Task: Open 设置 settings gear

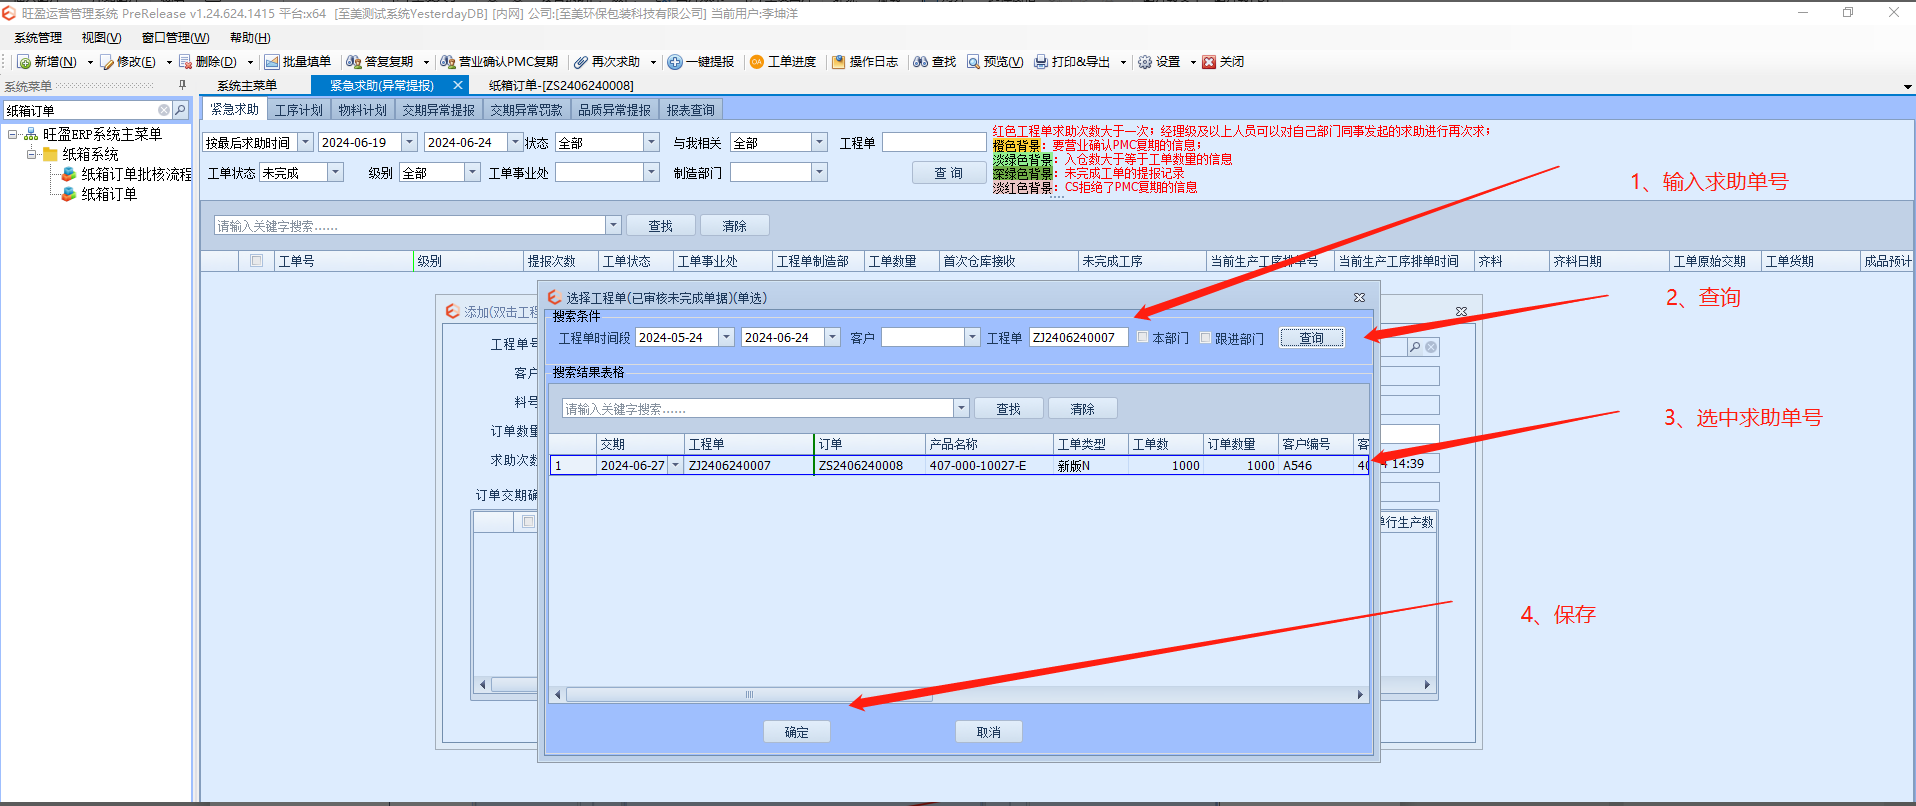Action: (1159, 62)
